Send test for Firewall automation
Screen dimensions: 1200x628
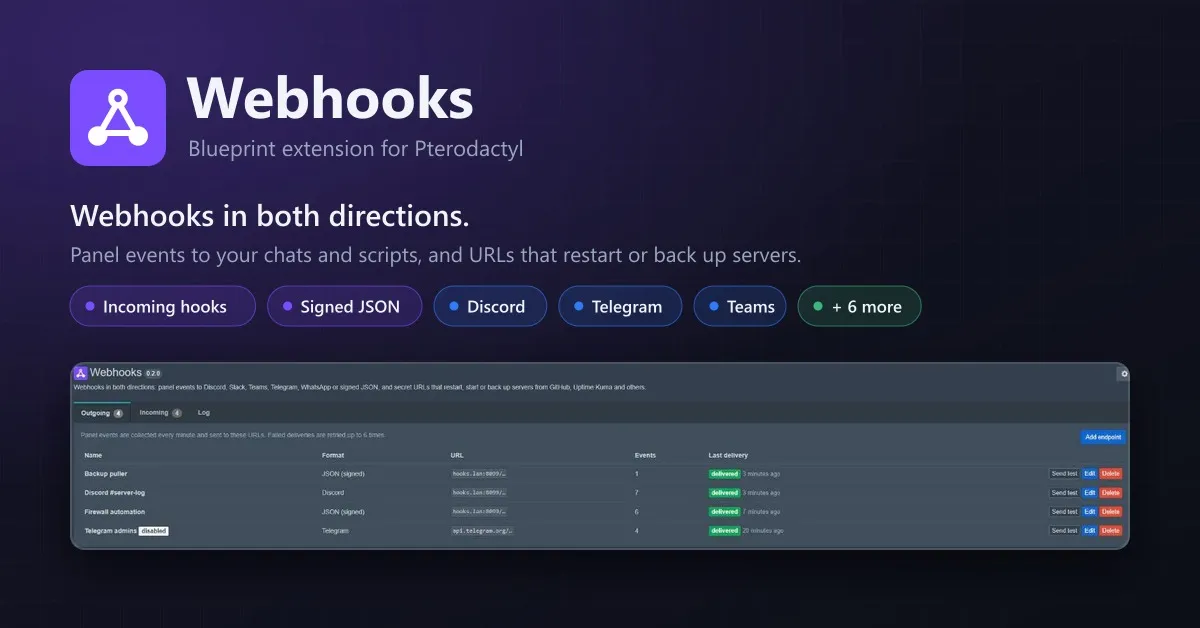point(1064,511)
